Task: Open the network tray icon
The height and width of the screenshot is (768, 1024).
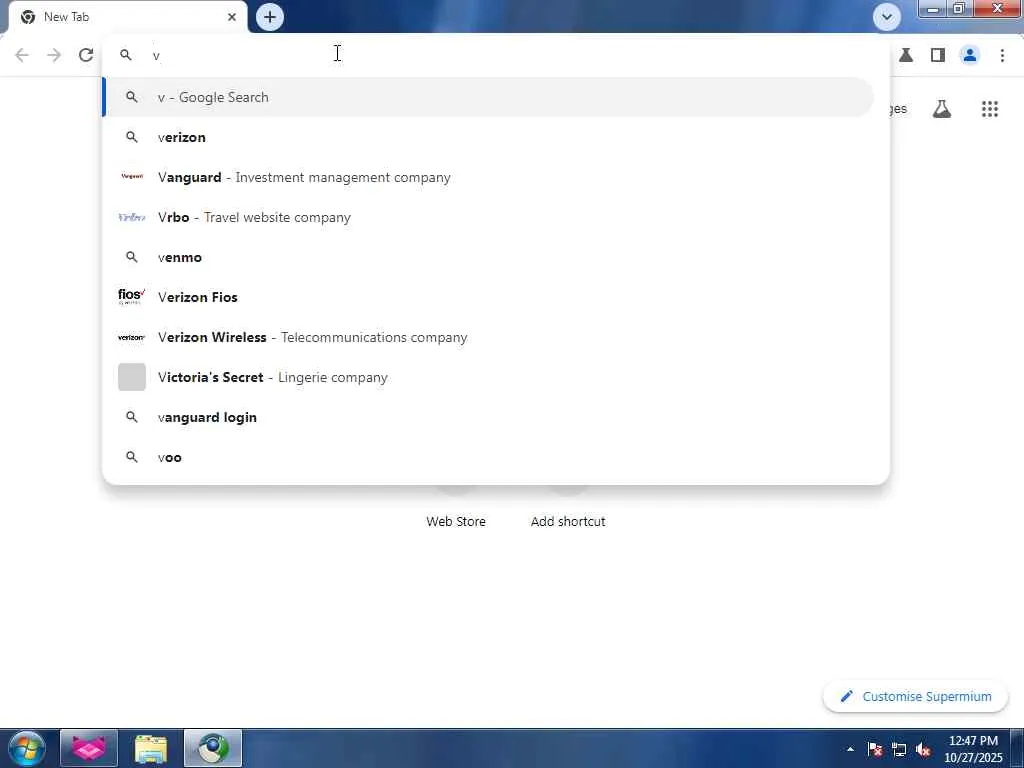Action: (899, 750)
